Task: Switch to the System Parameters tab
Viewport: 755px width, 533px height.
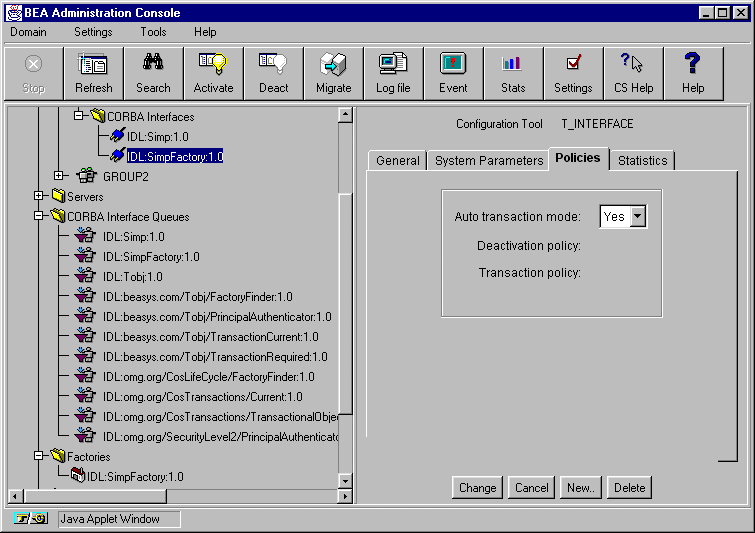Action: coord(489,160)
